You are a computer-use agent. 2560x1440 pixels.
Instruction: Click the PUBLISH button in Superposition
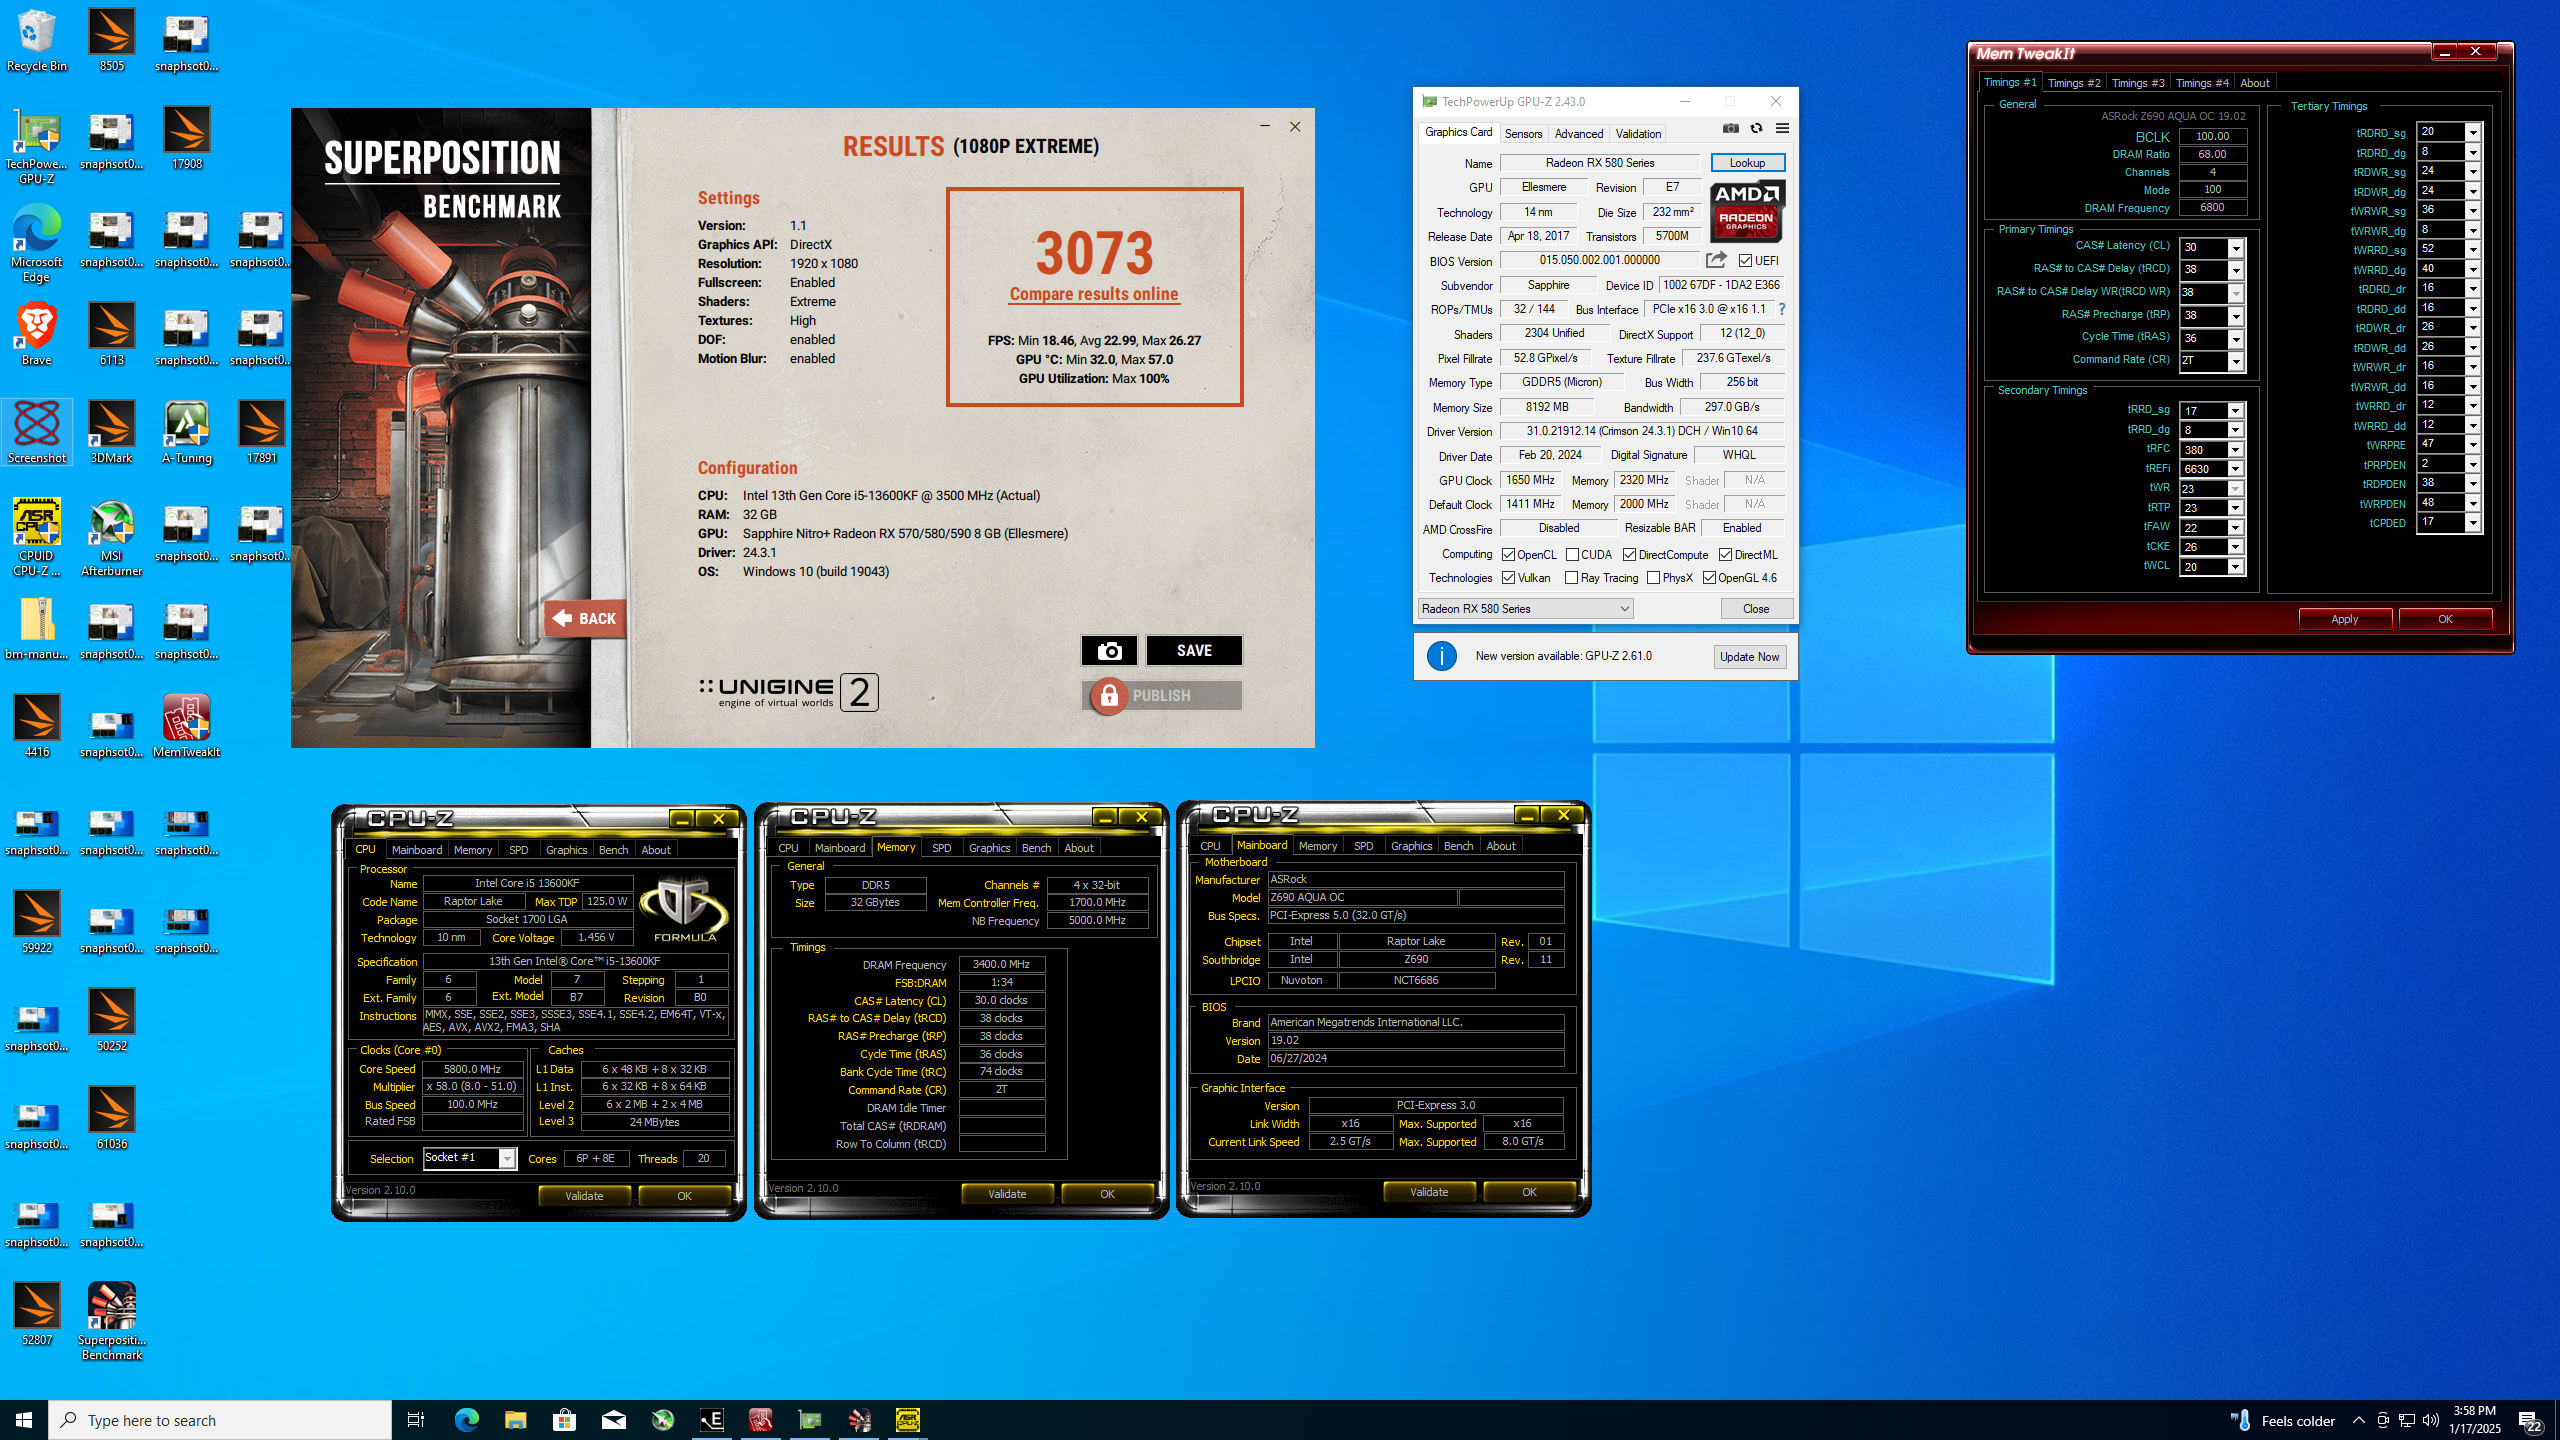pyautogui.click(x=1162, y=696)
